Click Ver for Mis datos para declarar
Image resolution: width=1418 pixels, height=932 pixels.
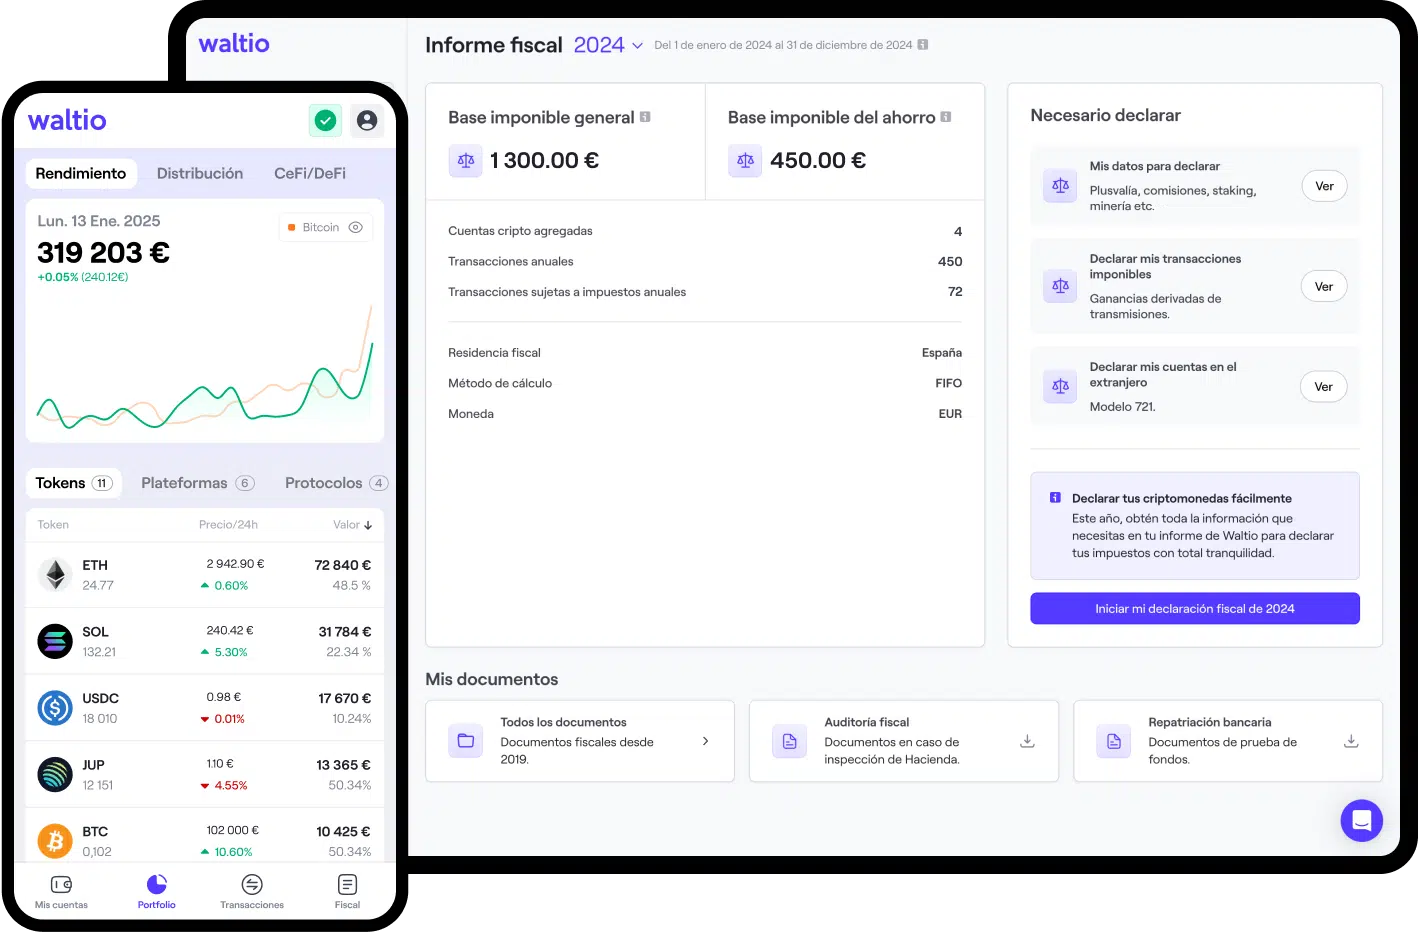[x=1323, y=186]
